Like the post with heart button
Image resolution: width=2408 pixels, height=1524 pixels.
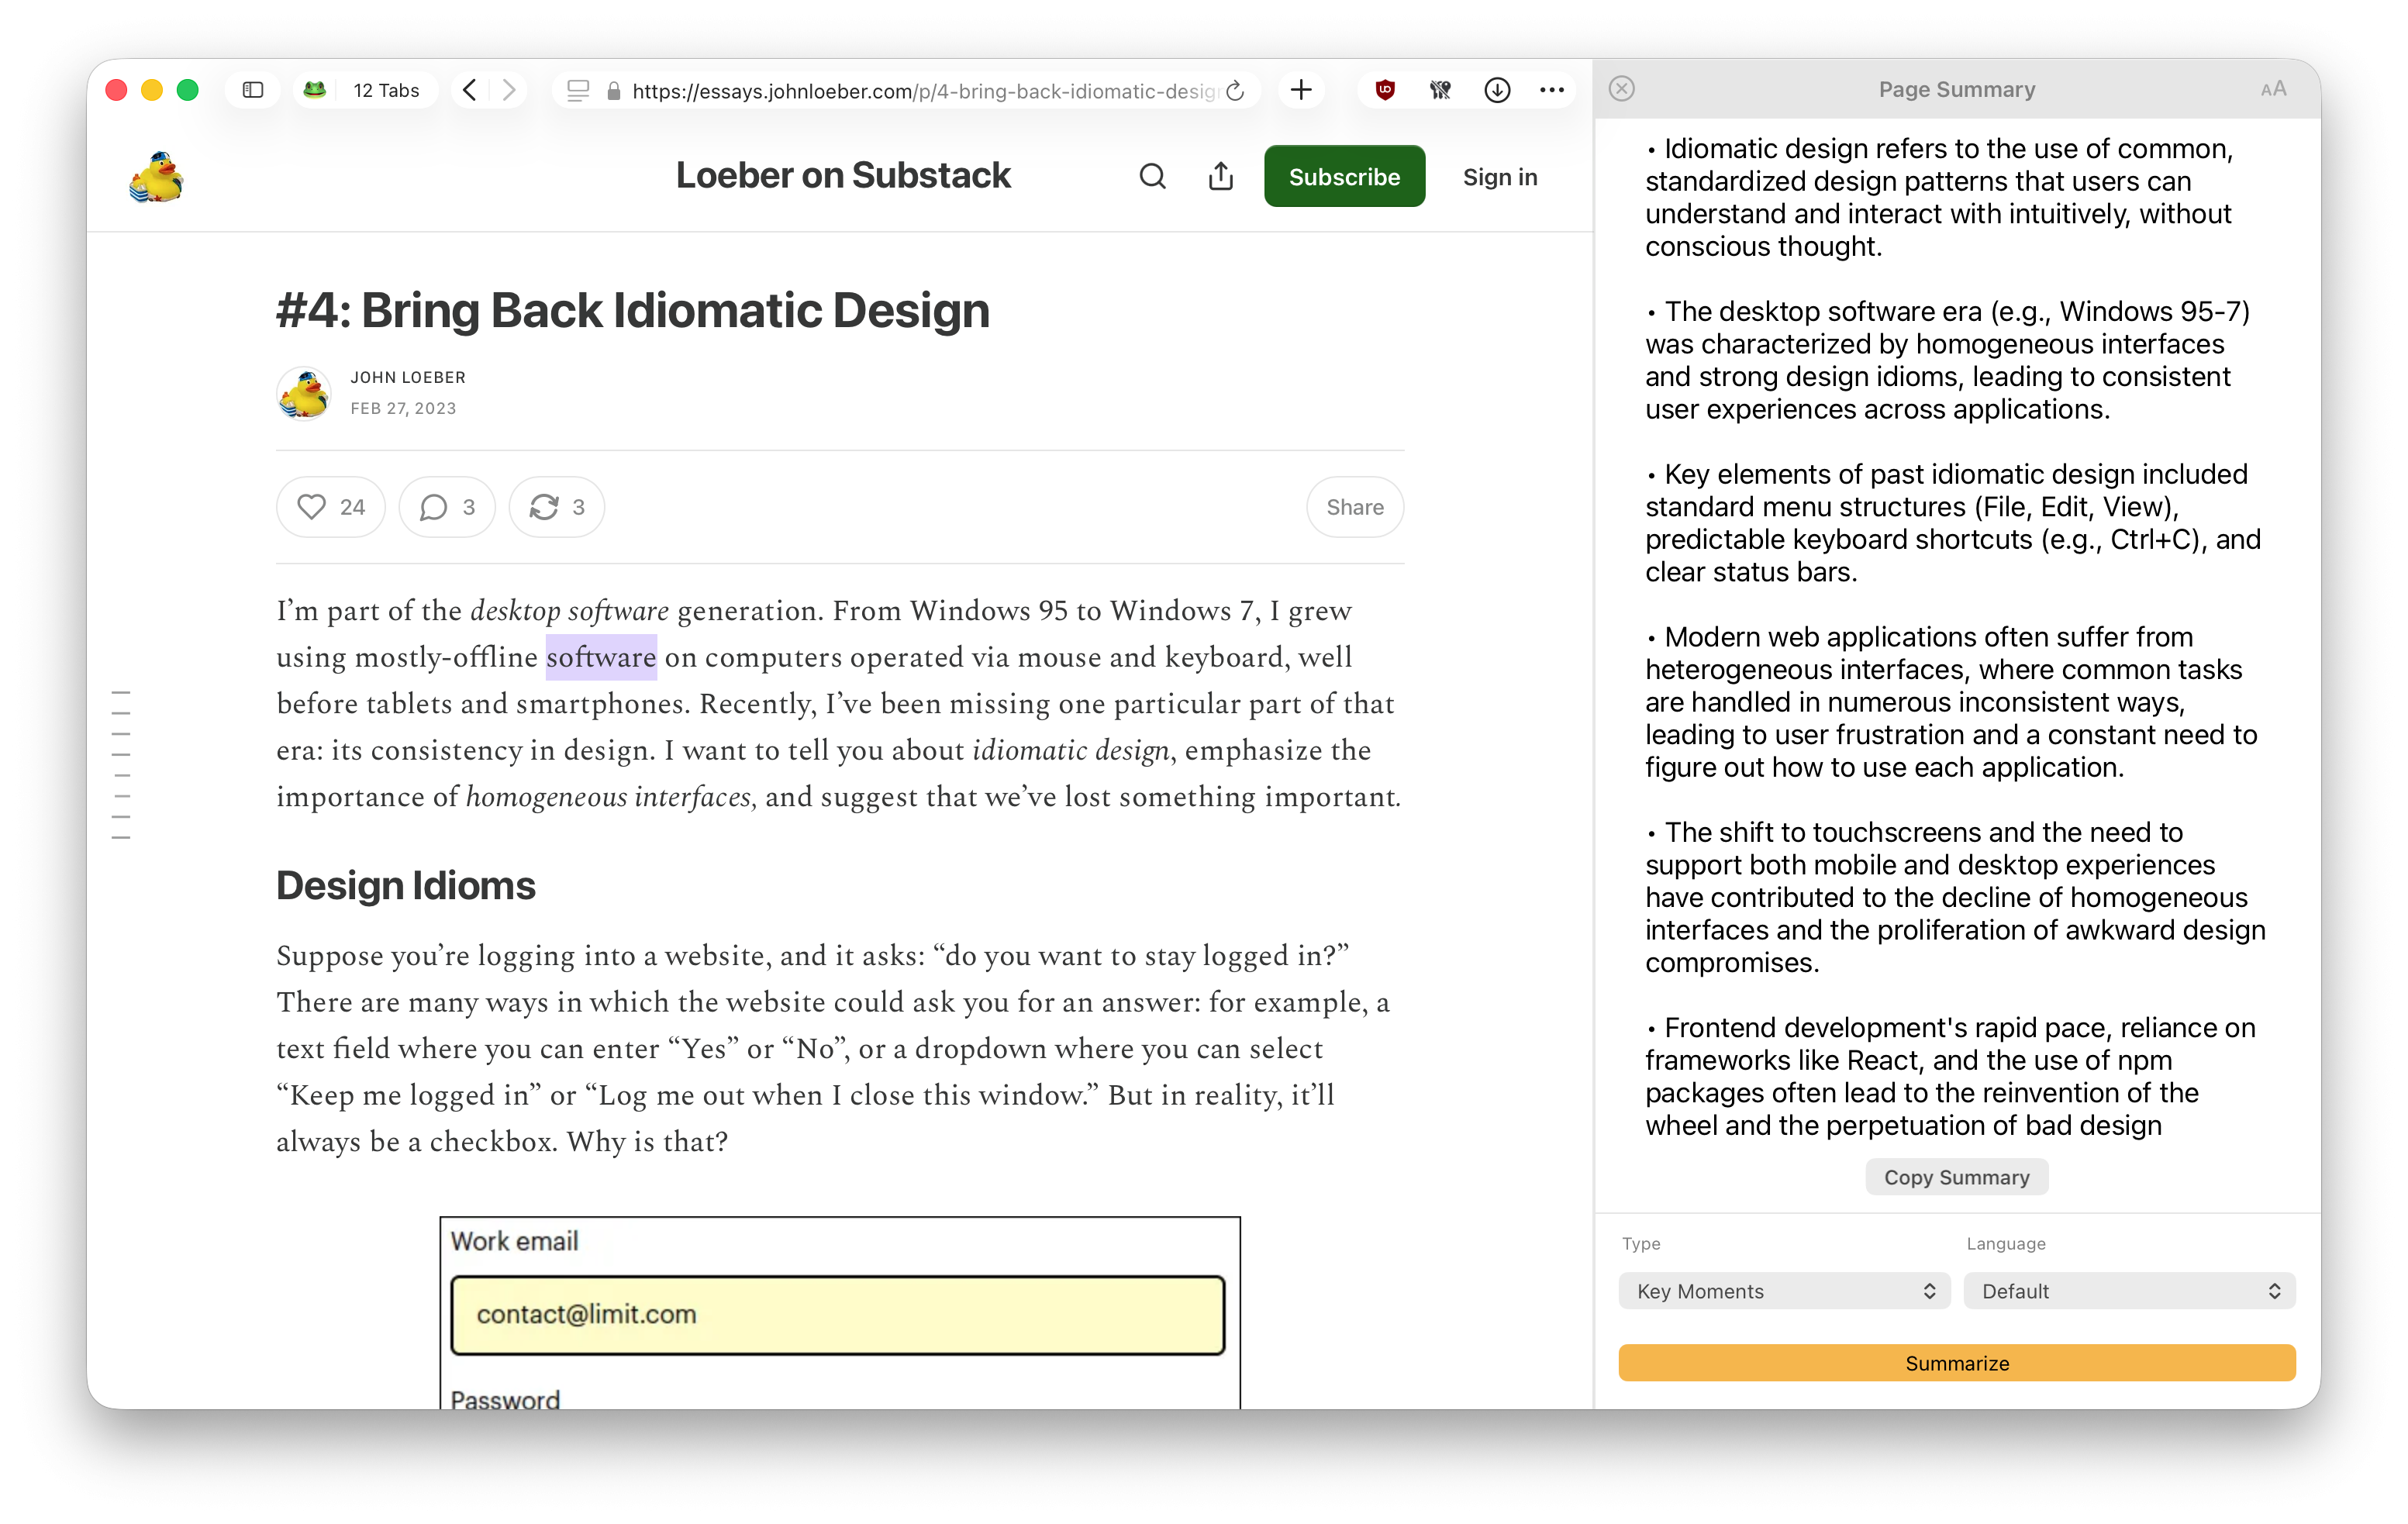(331, 507)
